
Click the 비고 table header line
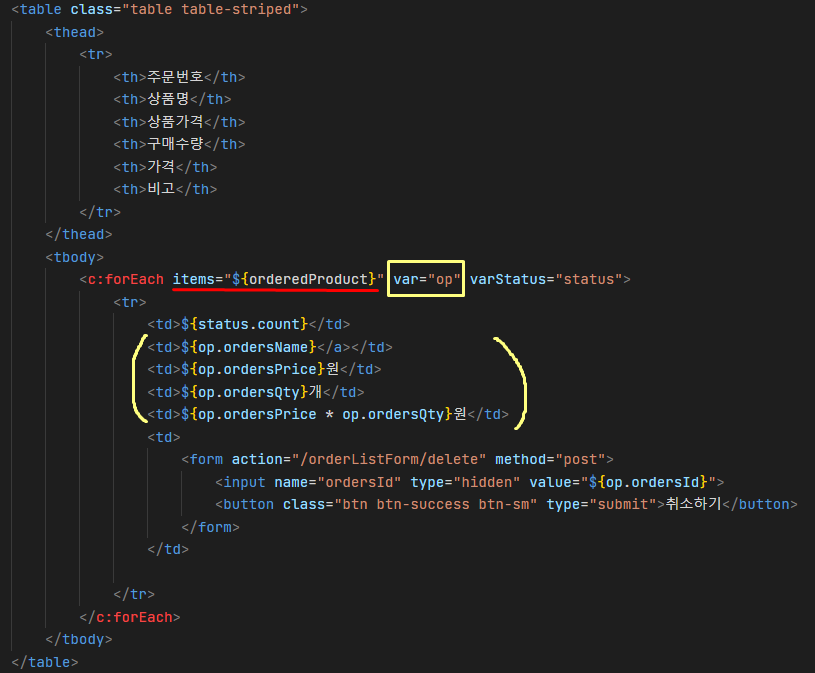pyautogui.click(x=165, y=189)
